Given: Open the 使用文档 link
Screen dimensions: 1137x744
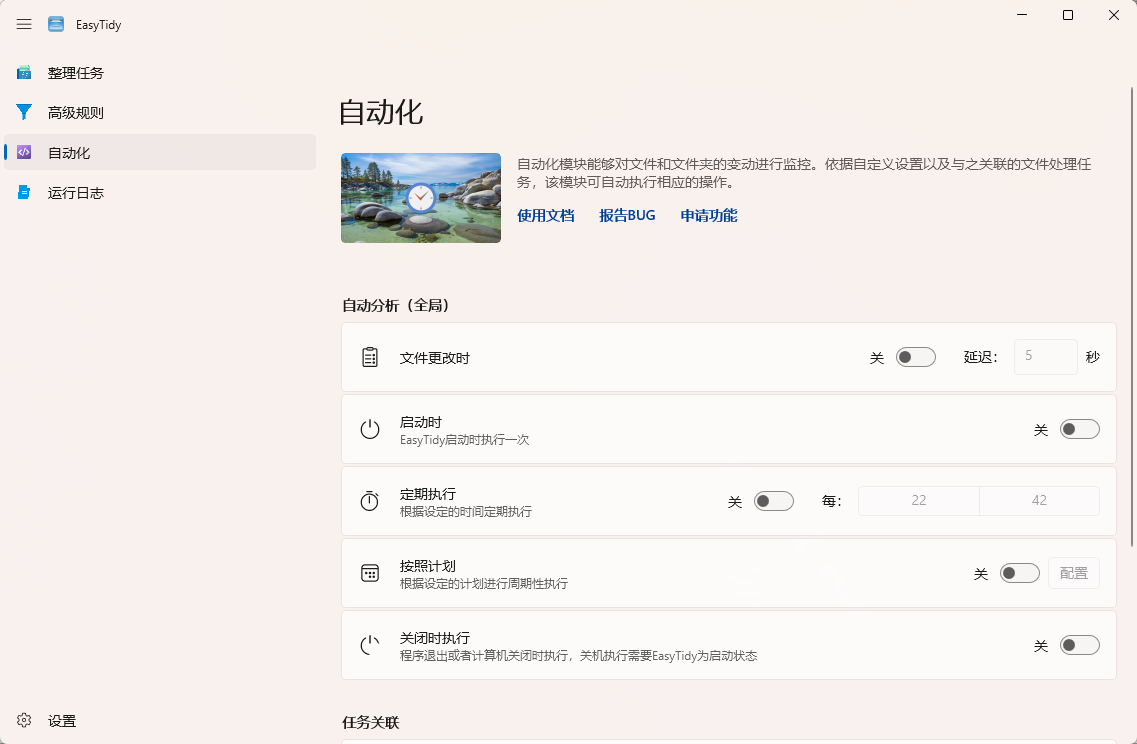Looking at the screenshot, I should (x=546, y=215).
